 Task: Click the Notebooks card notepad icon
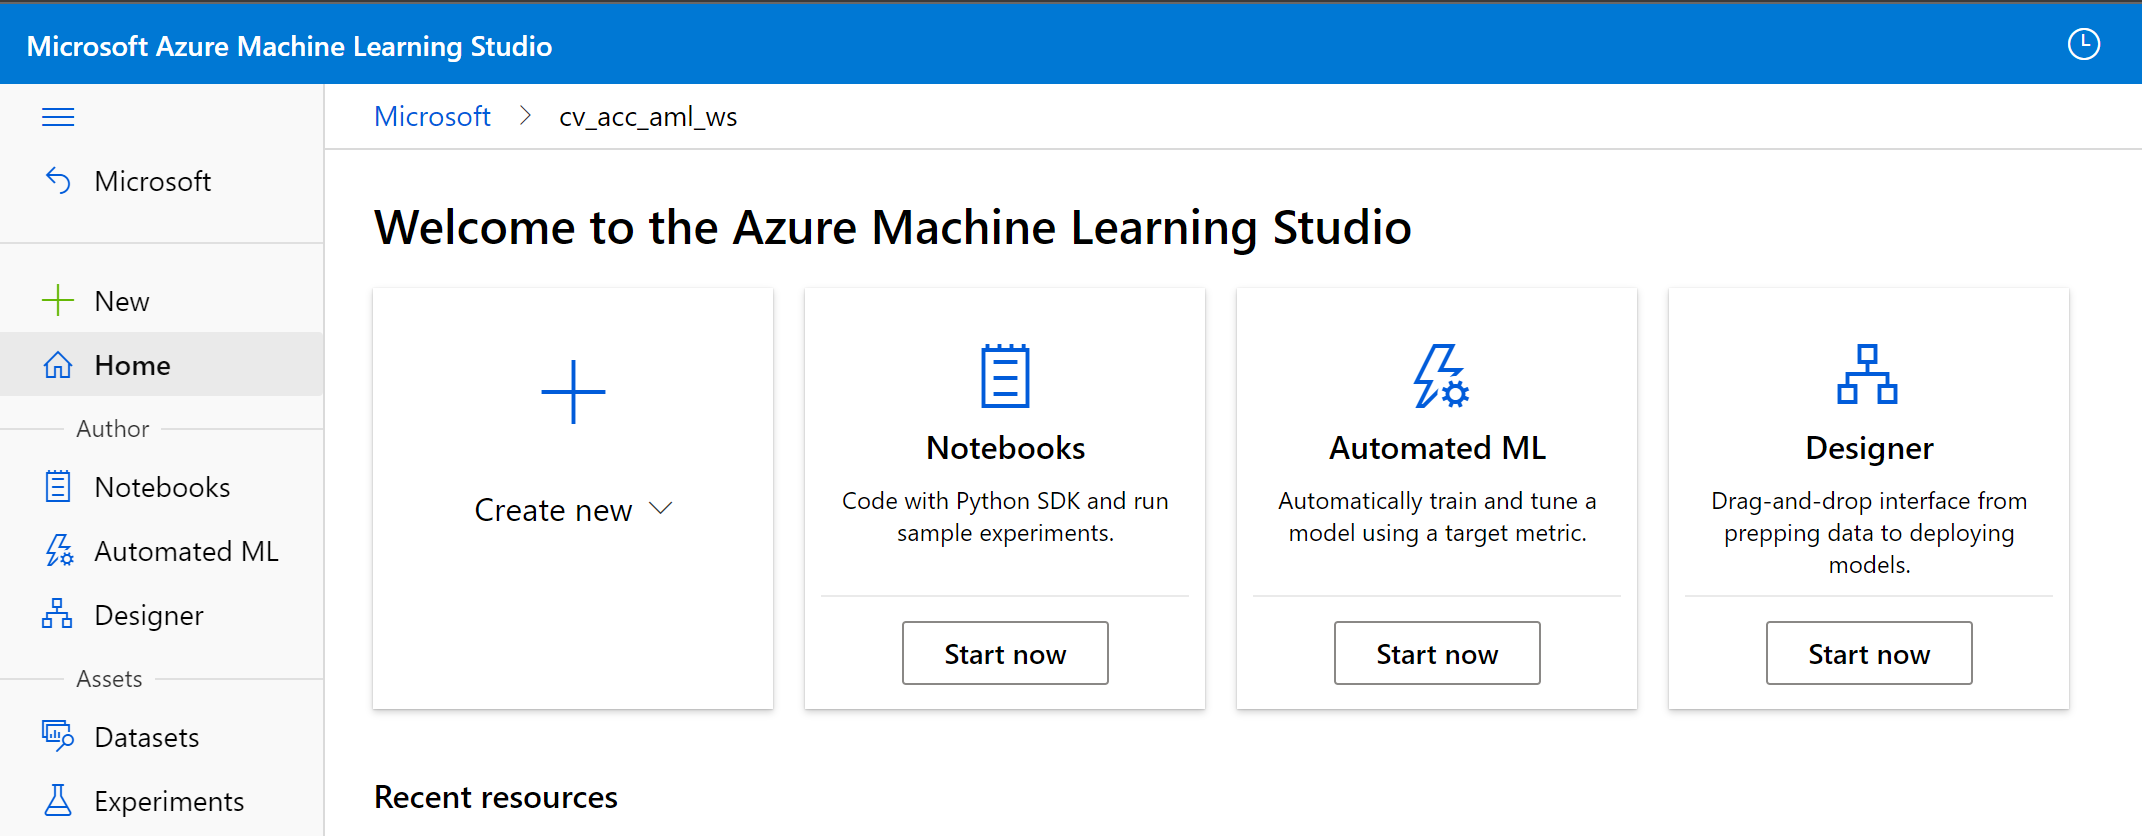1005,376
